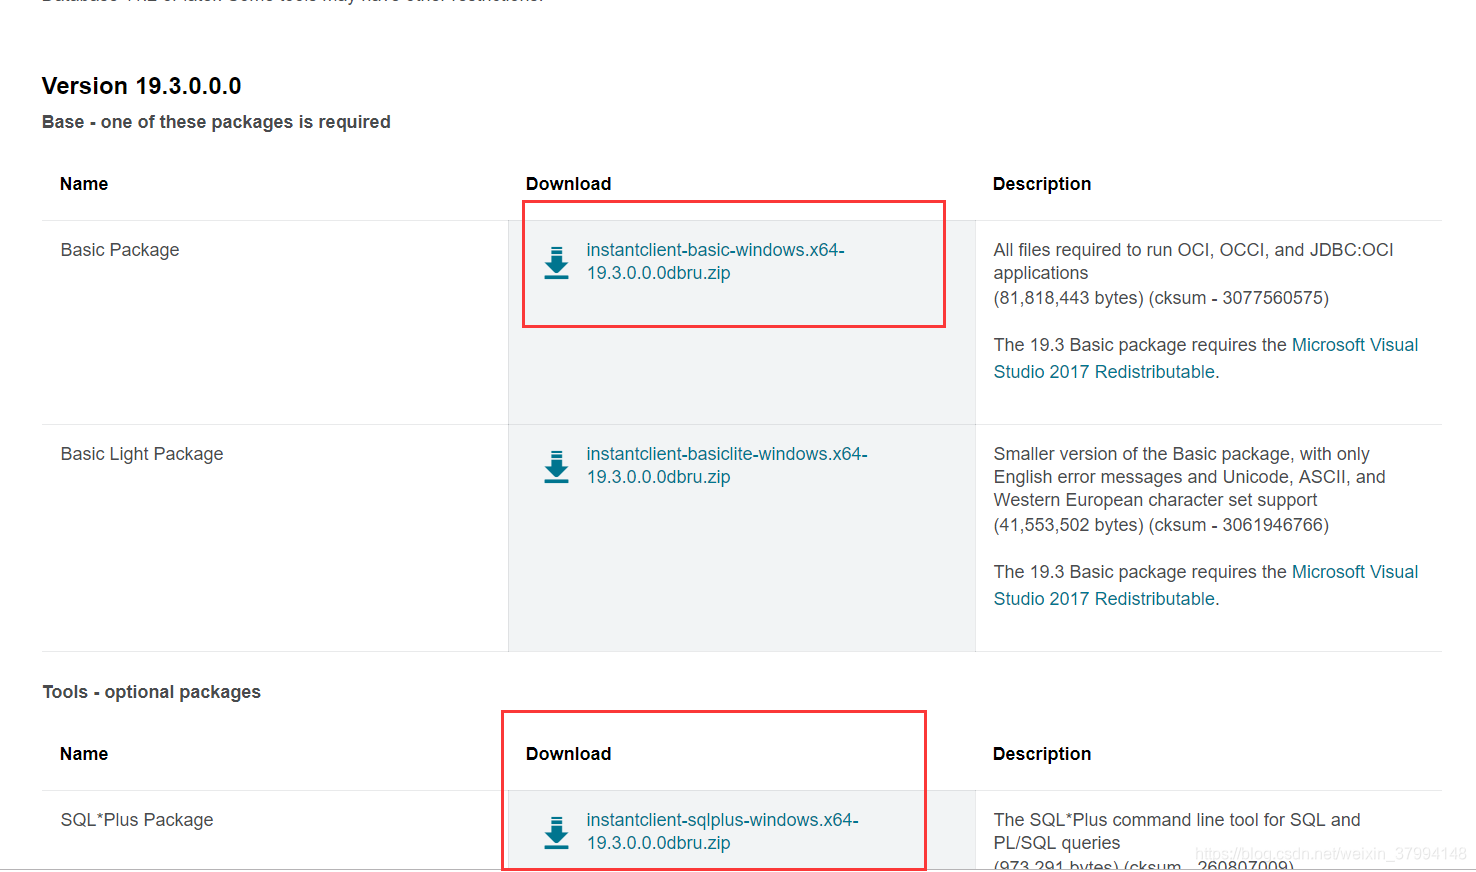
Task: Click download icon for instantclient-sqlplus zip
Action: click(x=556, y=833)
